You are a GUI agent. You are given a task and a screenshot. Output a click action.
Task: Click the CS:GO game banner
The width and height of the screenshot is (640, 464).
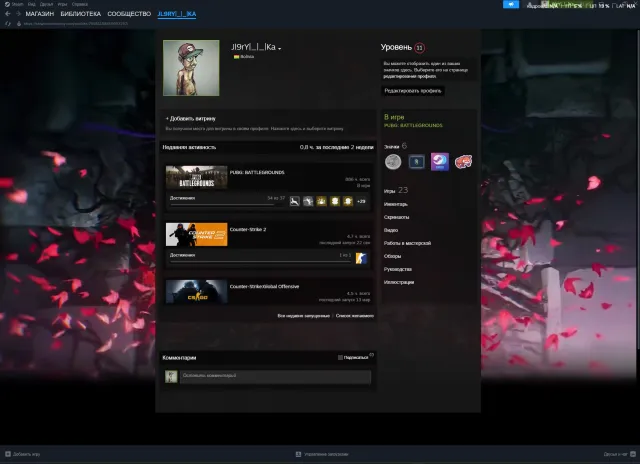[196, 291]
